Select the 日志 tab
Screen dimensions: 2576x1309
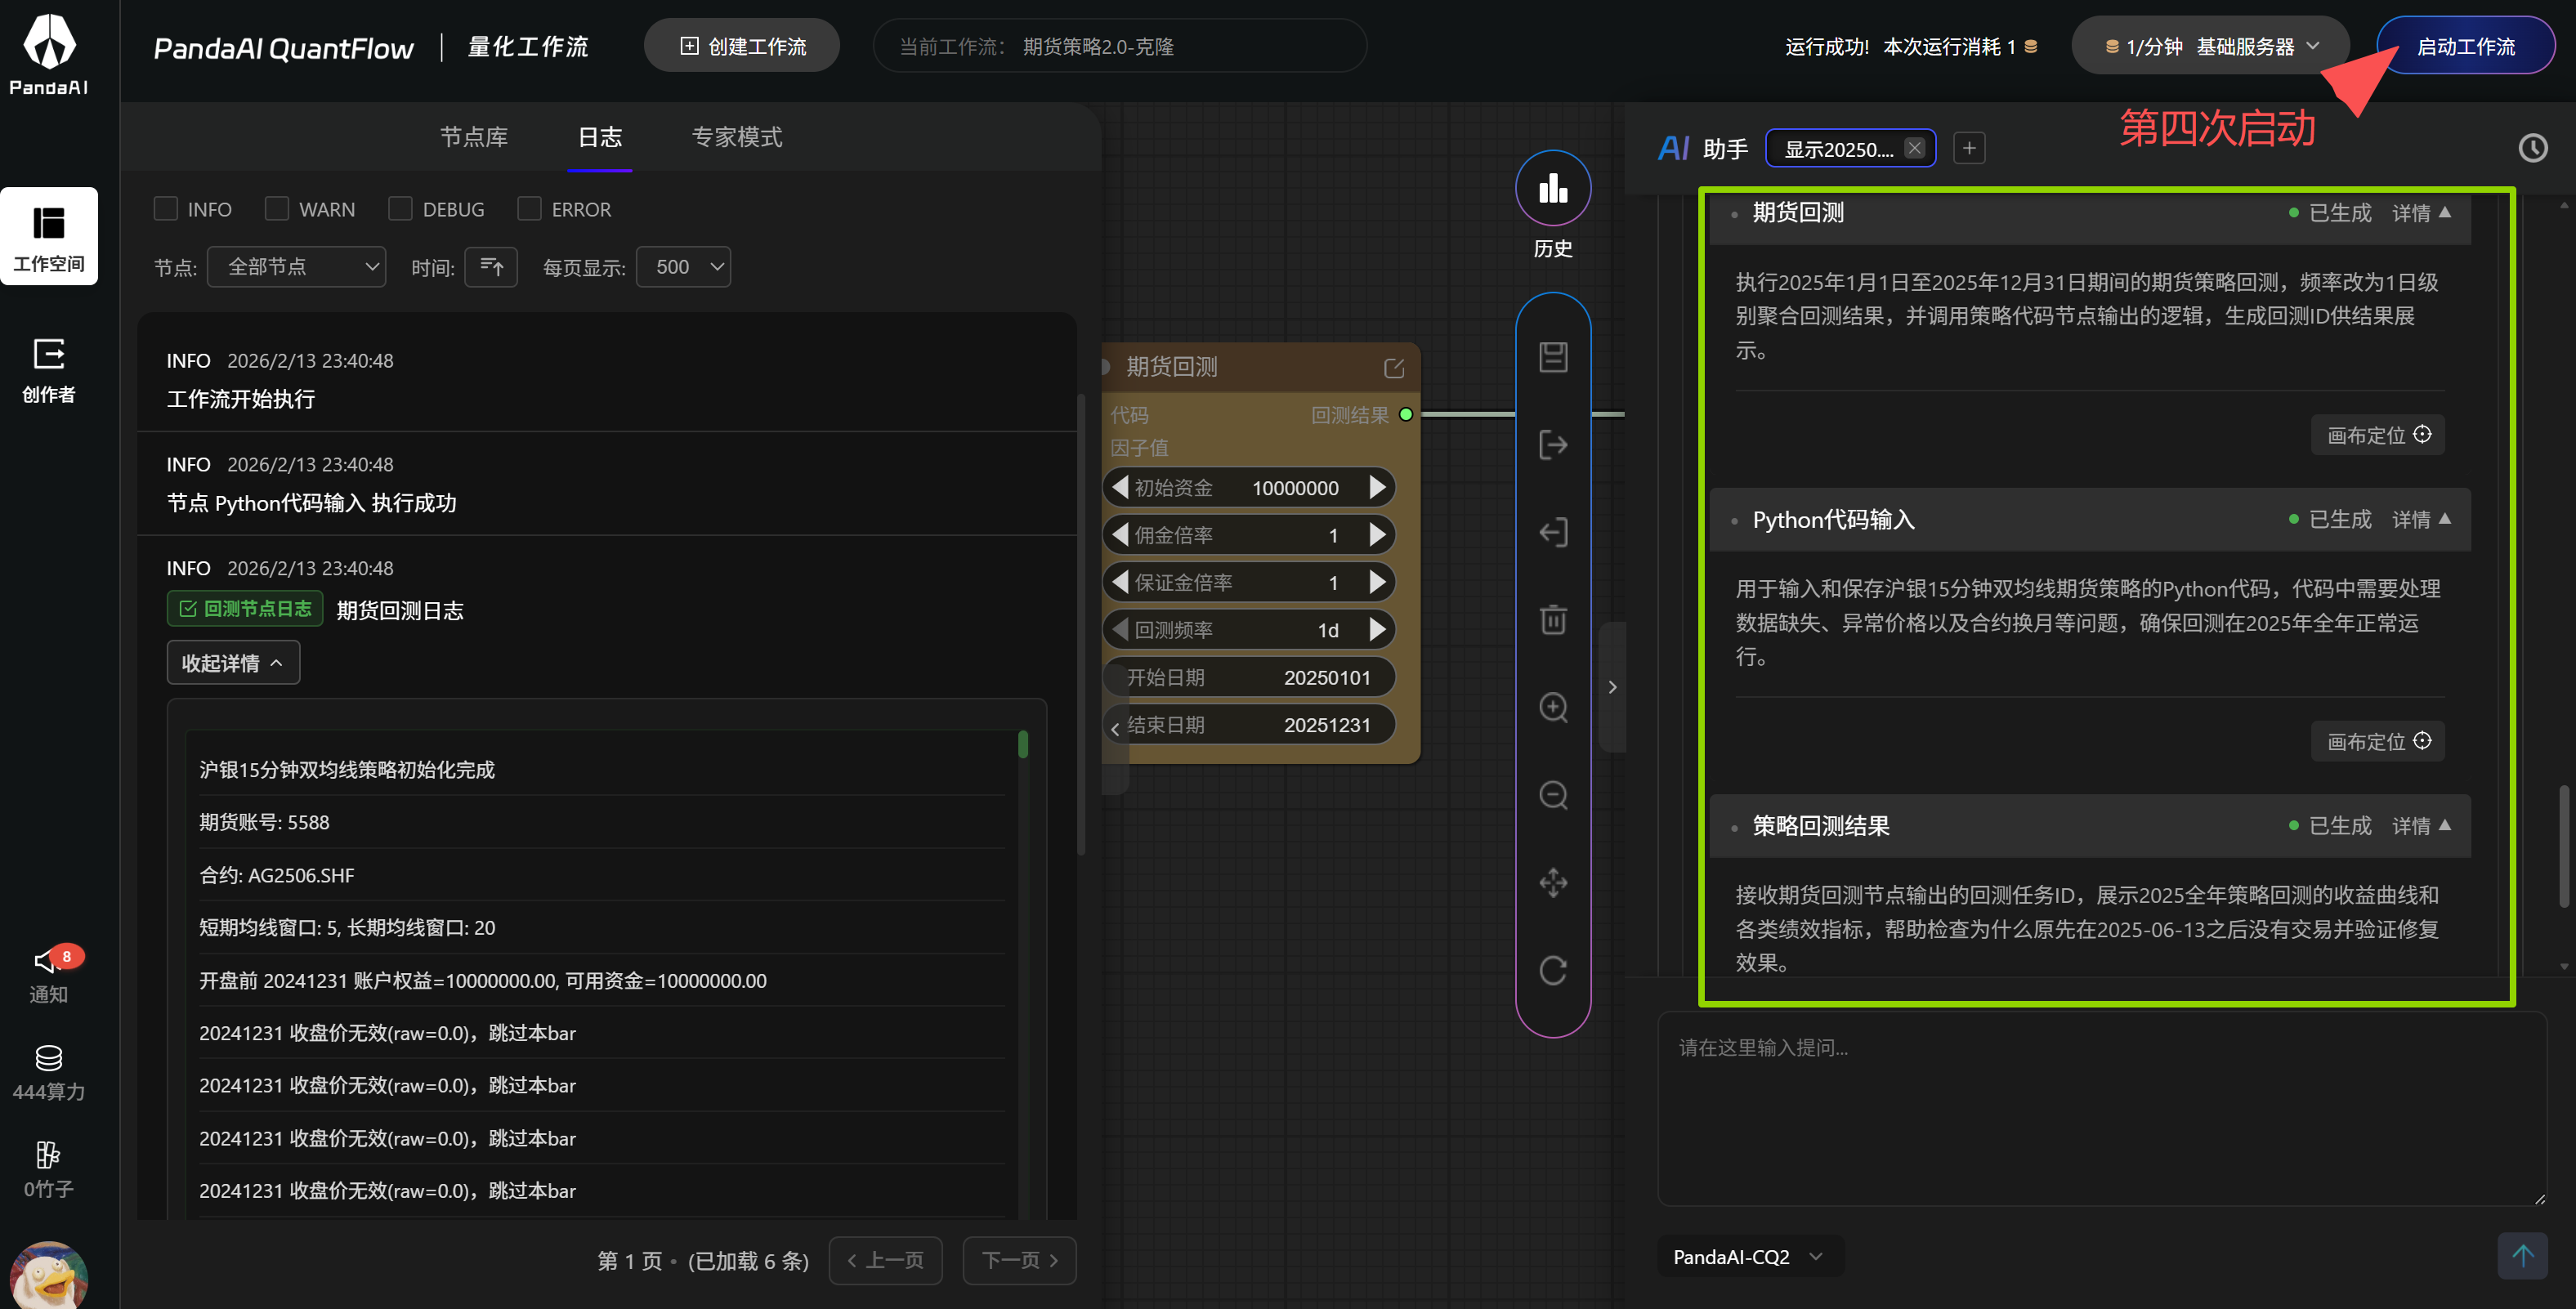(600, 137)
